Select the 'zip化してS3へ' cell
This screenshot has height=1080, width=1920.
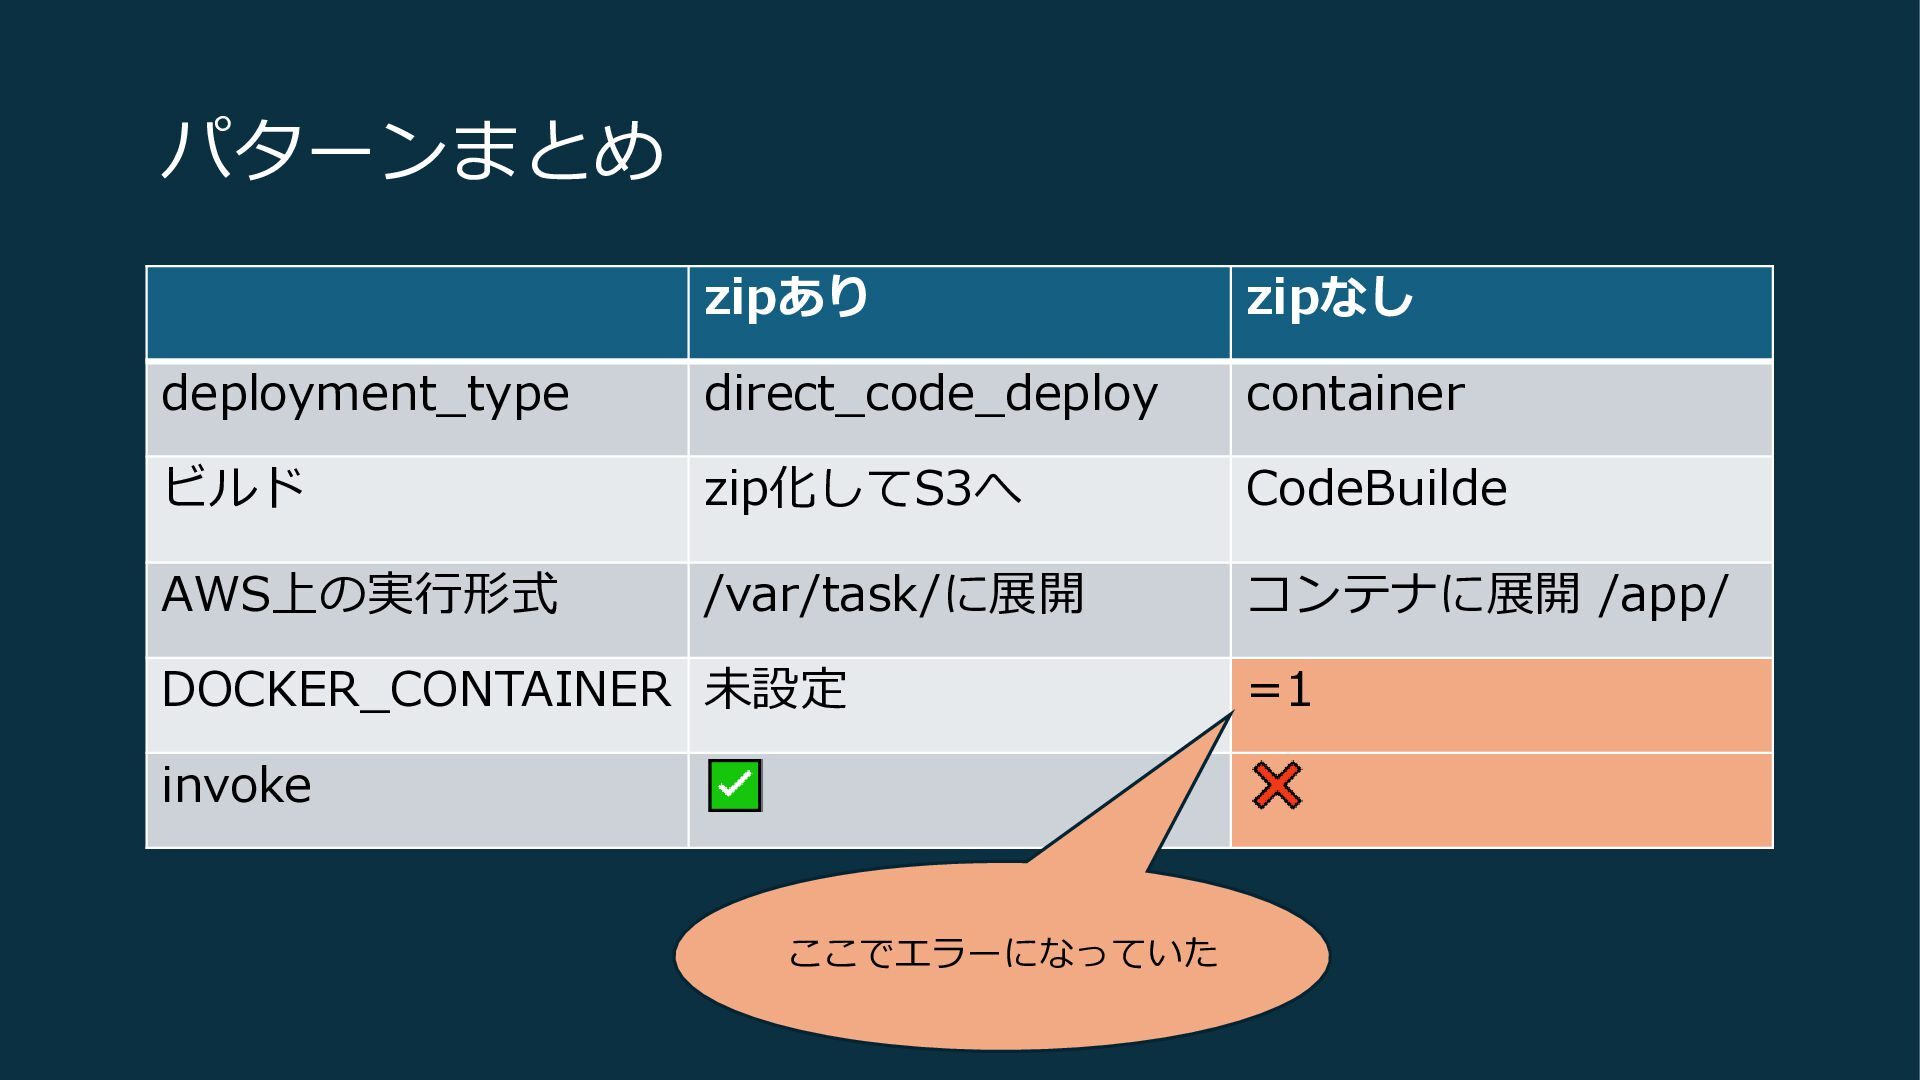pyautogui.click(x=862, y=489)
